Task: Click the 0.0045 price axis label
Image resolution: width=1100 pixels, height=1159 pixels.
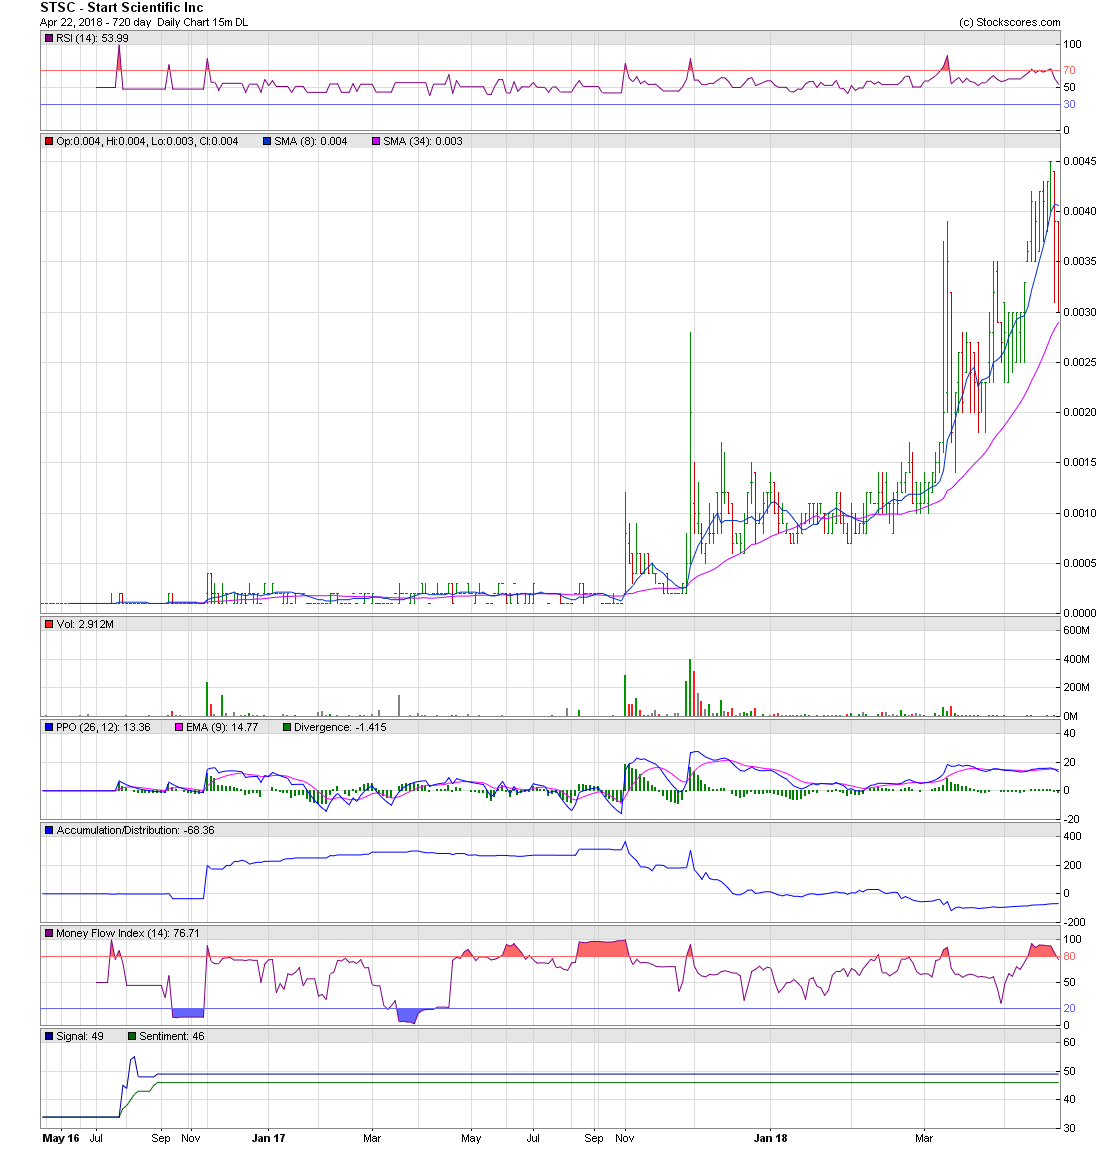Action: click(1079, 161)
